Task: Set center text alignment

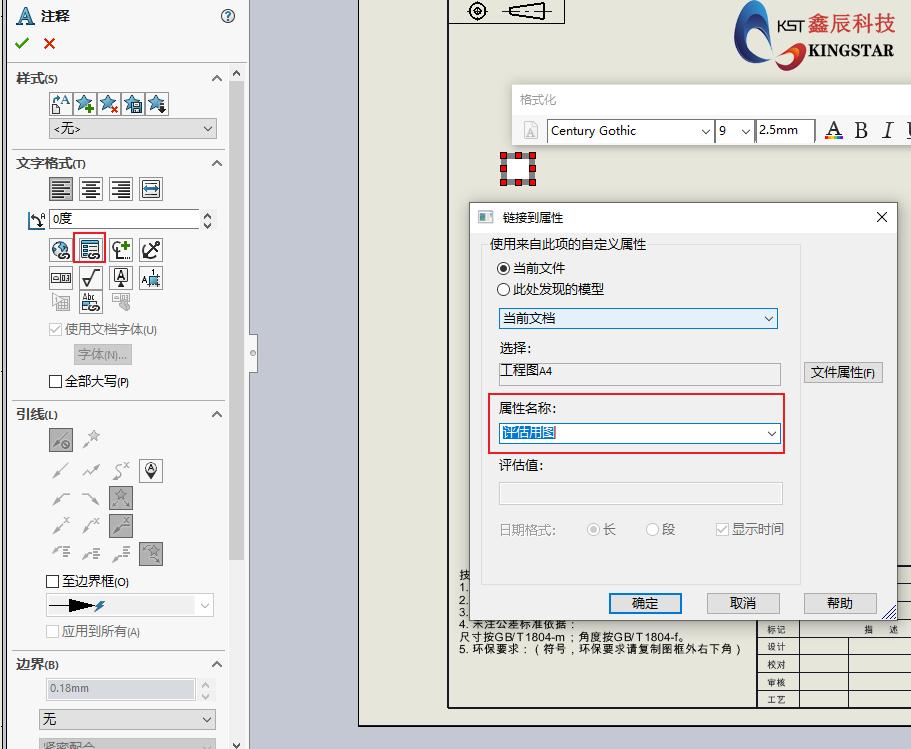Action: [91, 189]
